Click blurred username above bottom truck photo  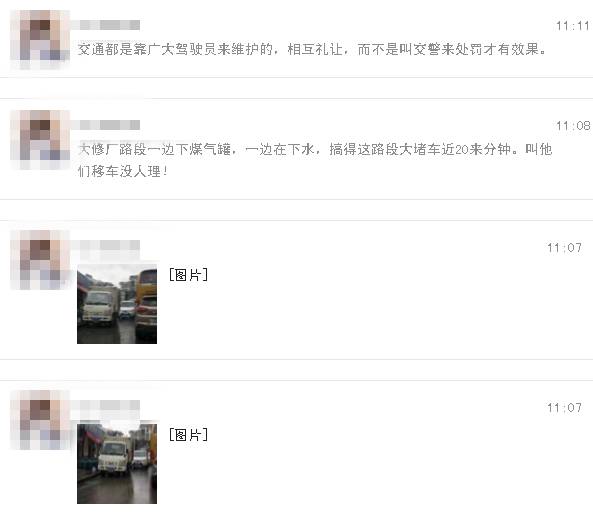point(106,405)
